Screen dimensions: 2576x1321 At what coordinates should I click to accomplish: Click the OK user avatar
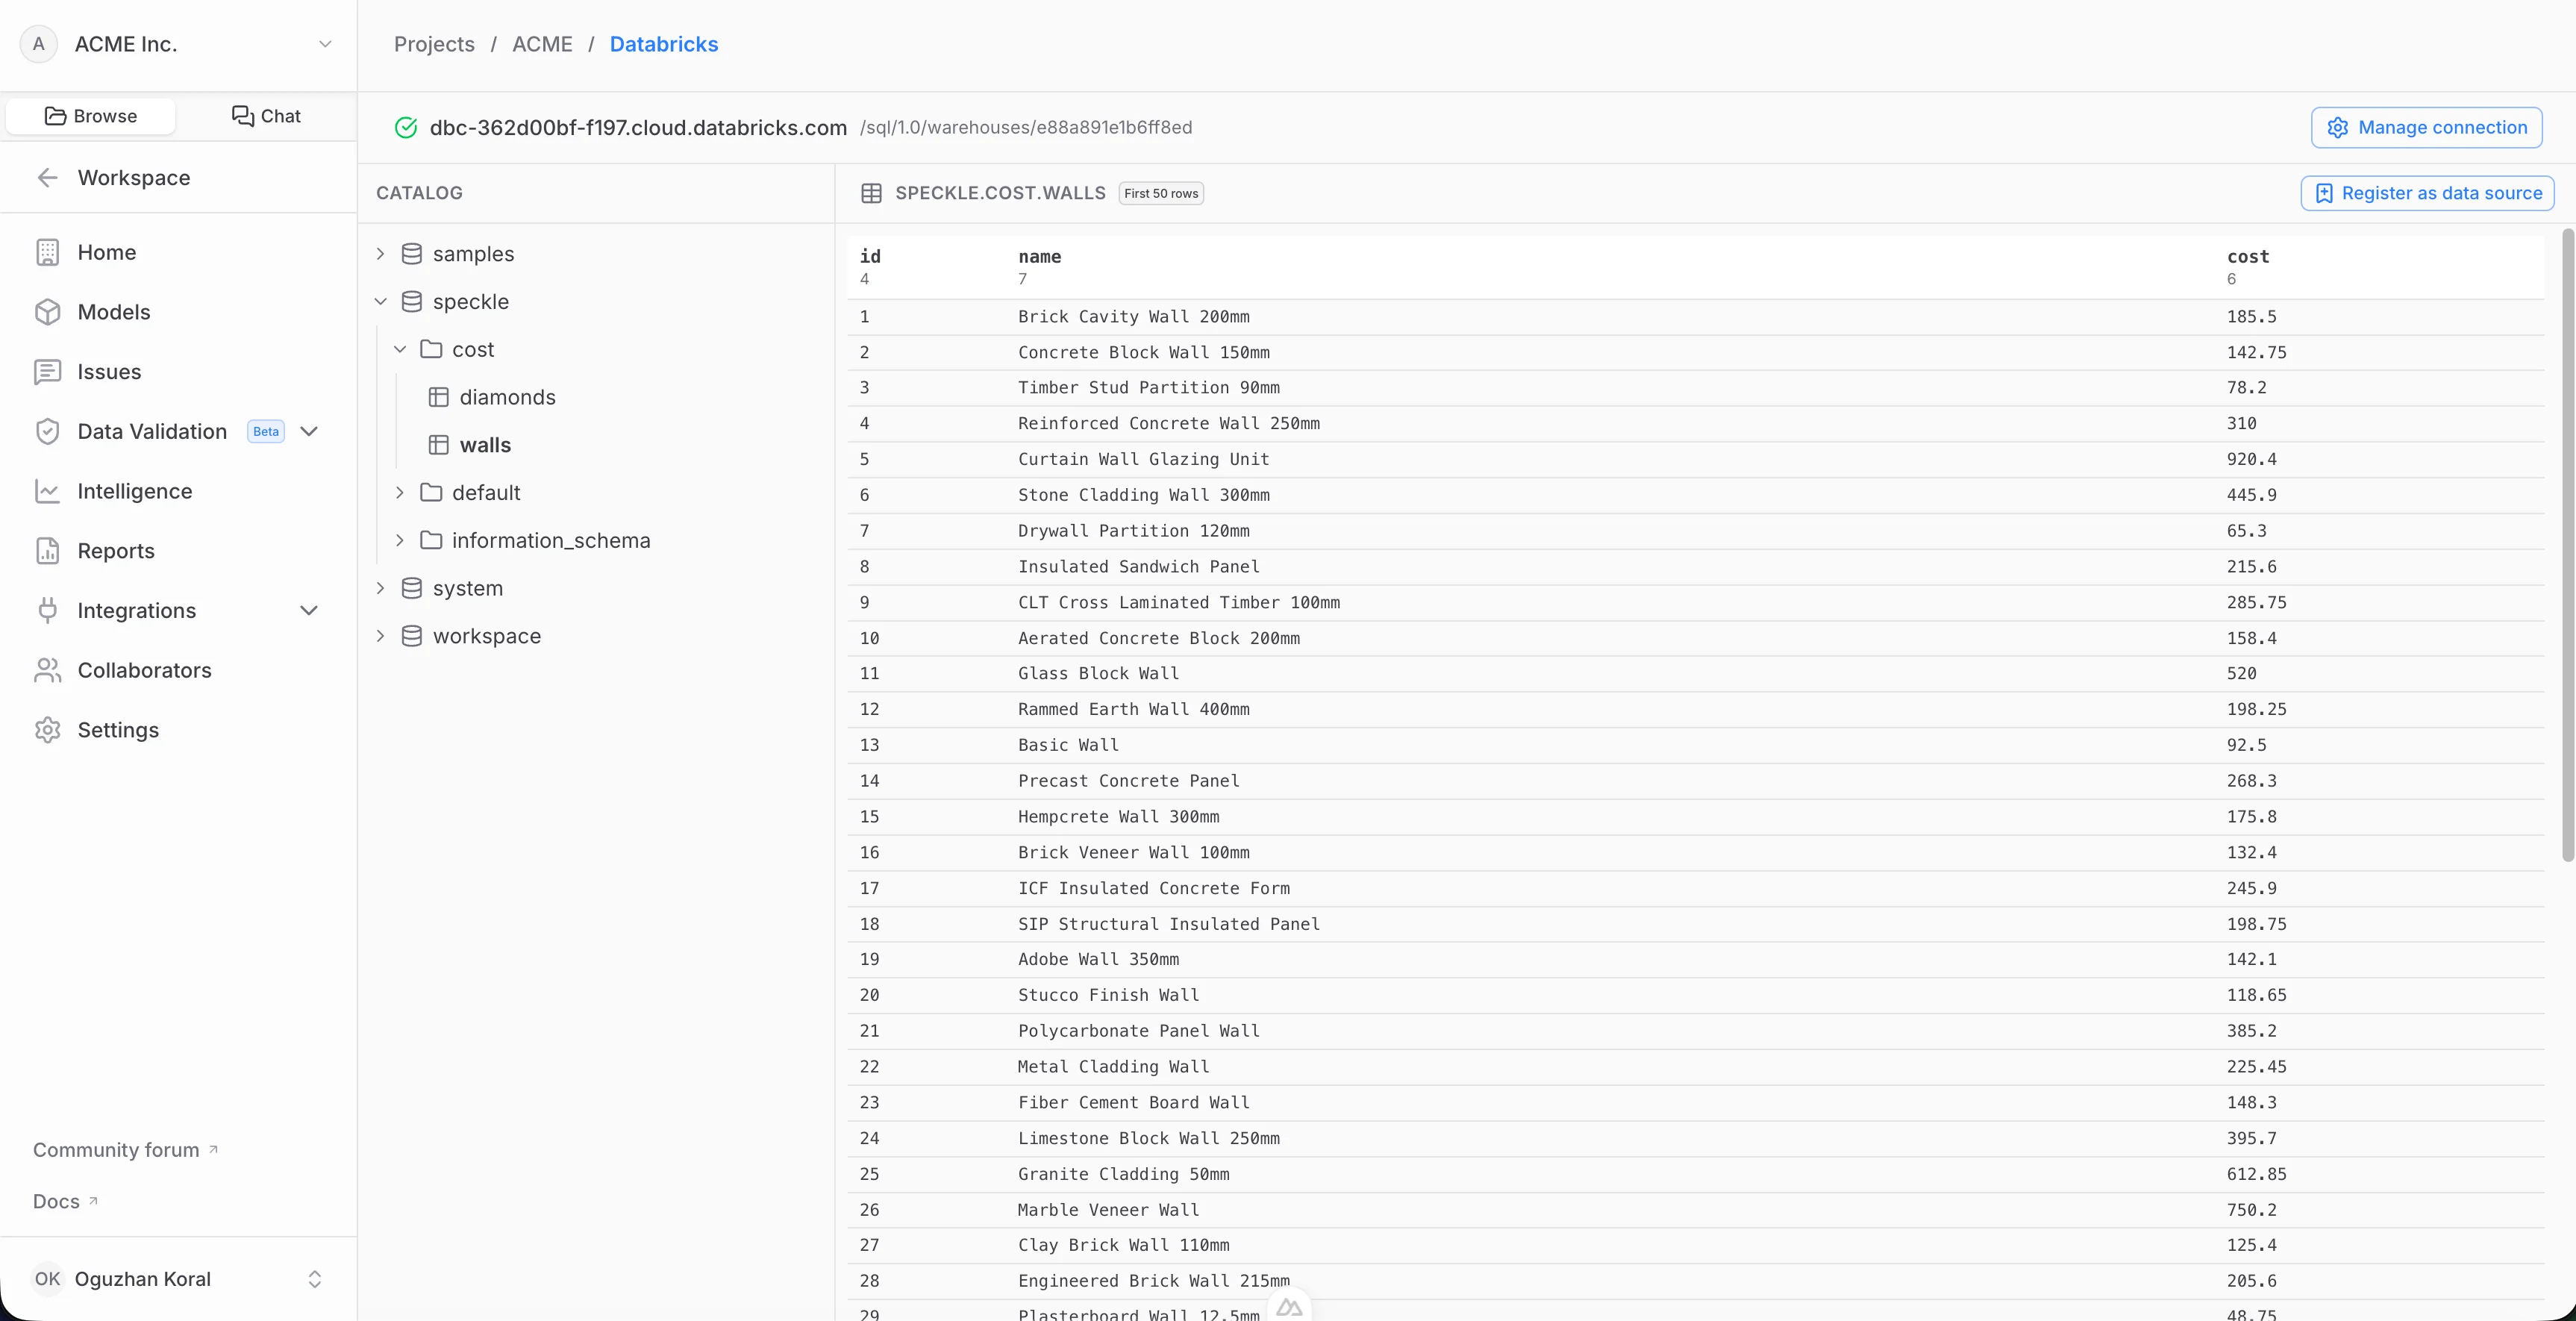[x=47, y=1279]
